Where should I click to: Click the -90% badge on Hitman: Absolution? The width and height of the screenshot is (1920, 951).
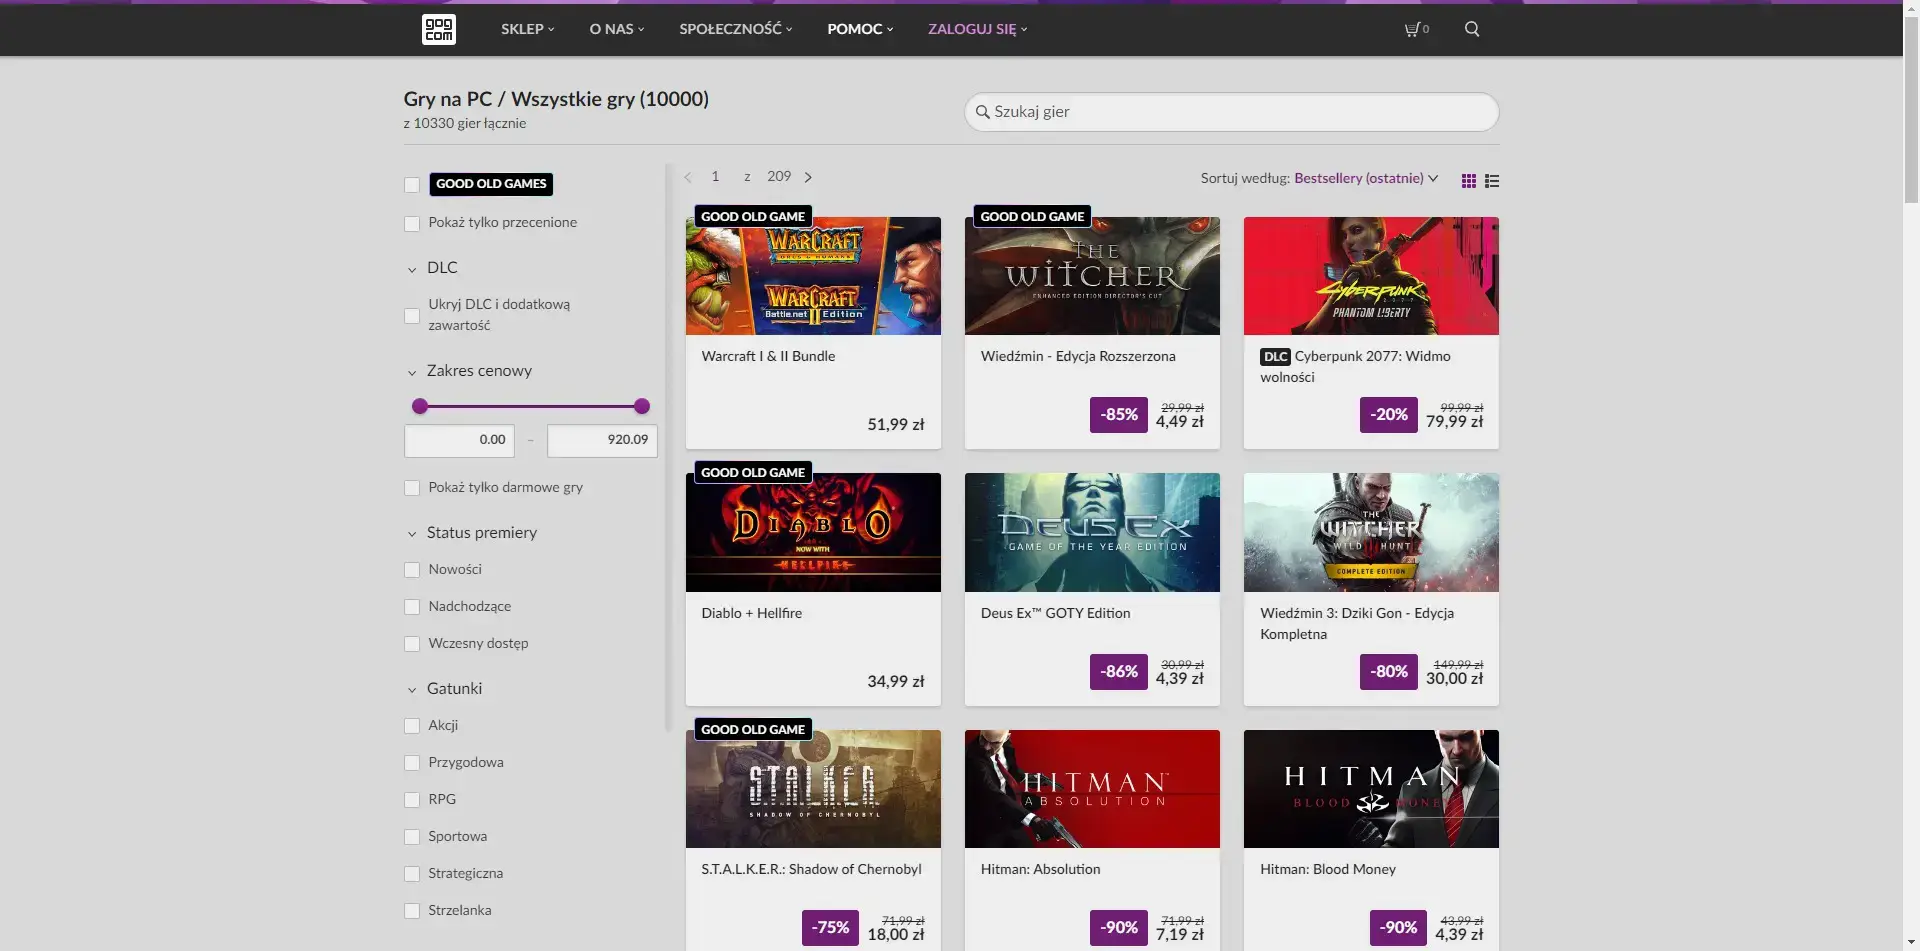pos(1118,927)
